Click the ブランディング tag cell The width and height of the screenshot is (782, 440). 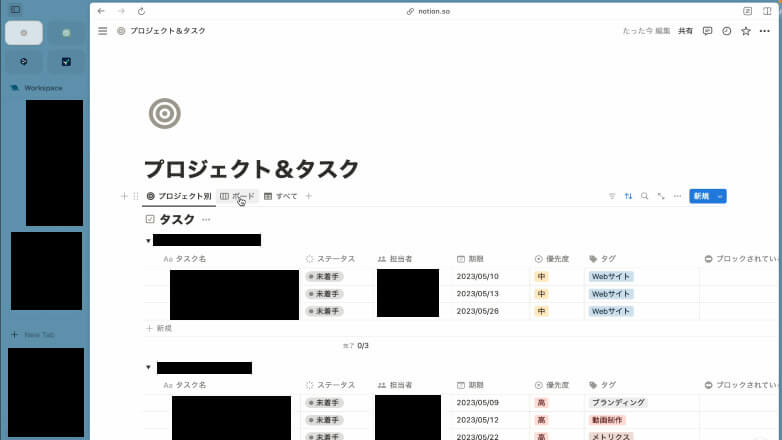(618, 403)
